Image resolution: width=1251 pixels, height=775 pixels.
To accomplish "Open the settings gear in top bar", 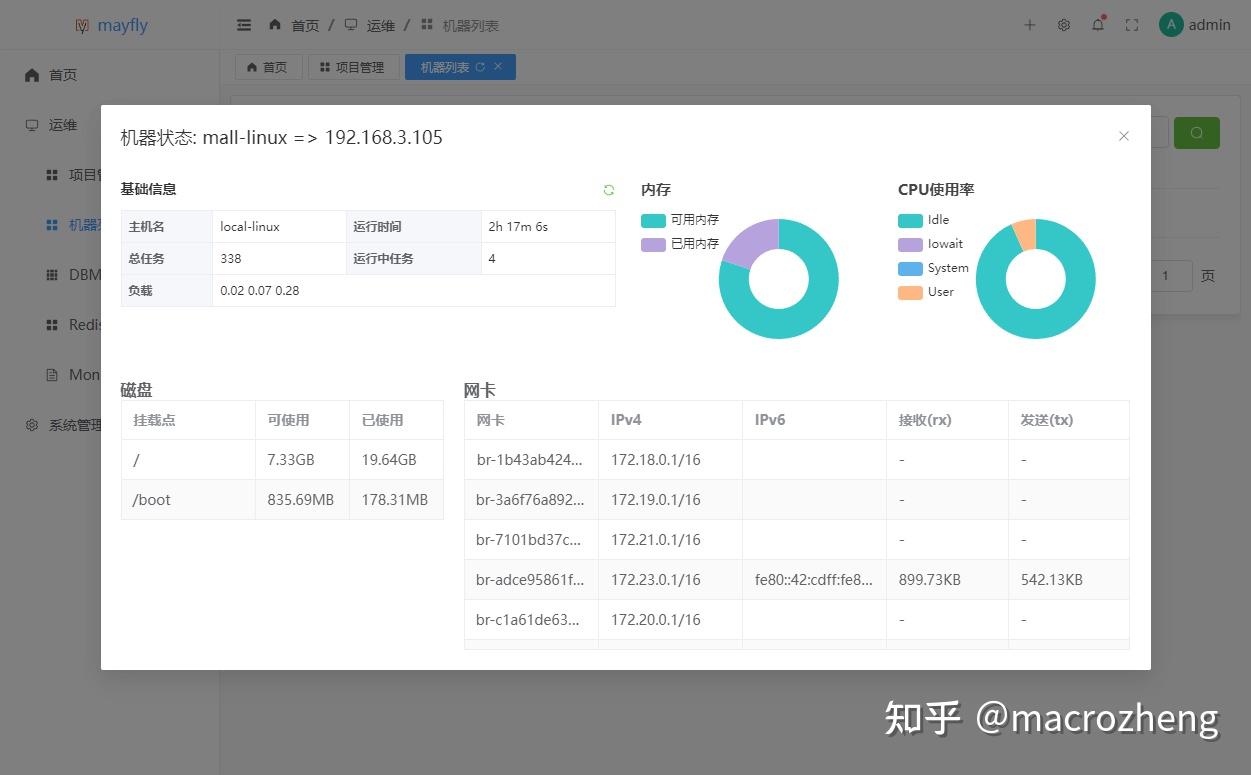I will coord(1063,25).
